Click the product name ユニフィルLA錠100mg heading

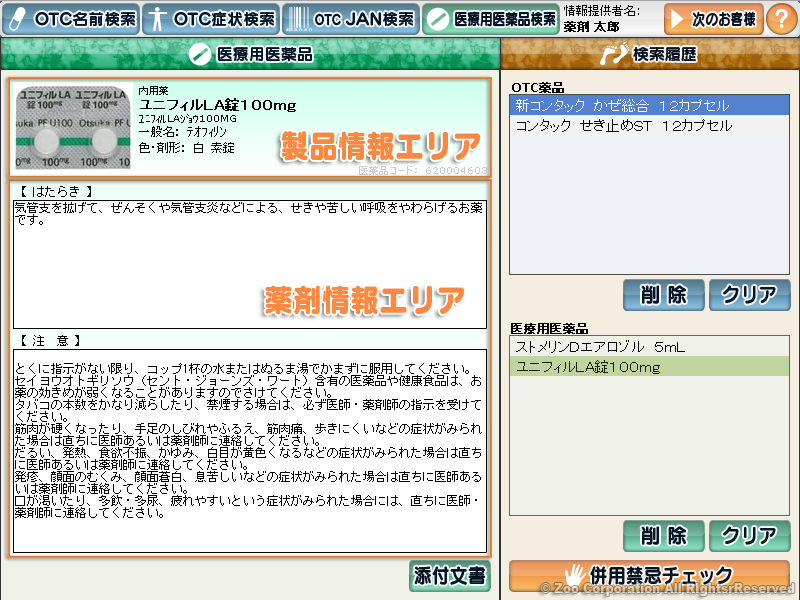tap(217, 105)
